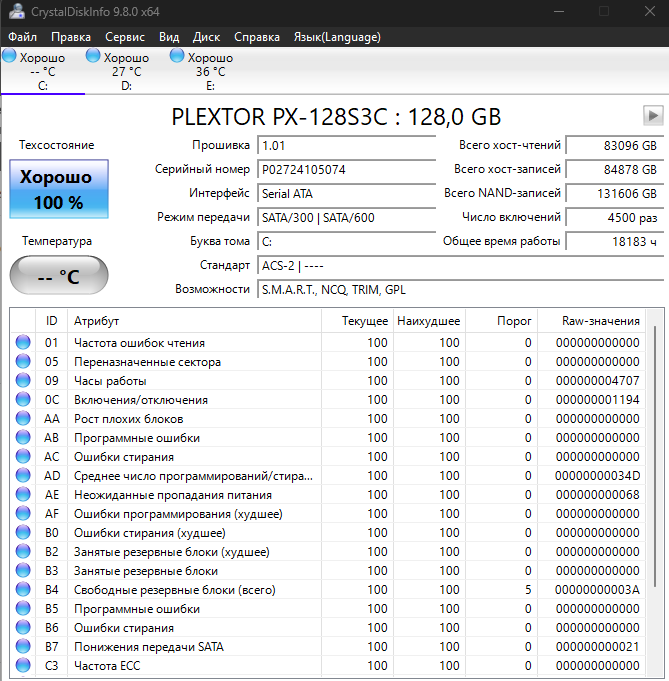This screenshot has height=681, width=669.
Task: Click the Хорошо 100 % health status button
Action: click(57, 190)
